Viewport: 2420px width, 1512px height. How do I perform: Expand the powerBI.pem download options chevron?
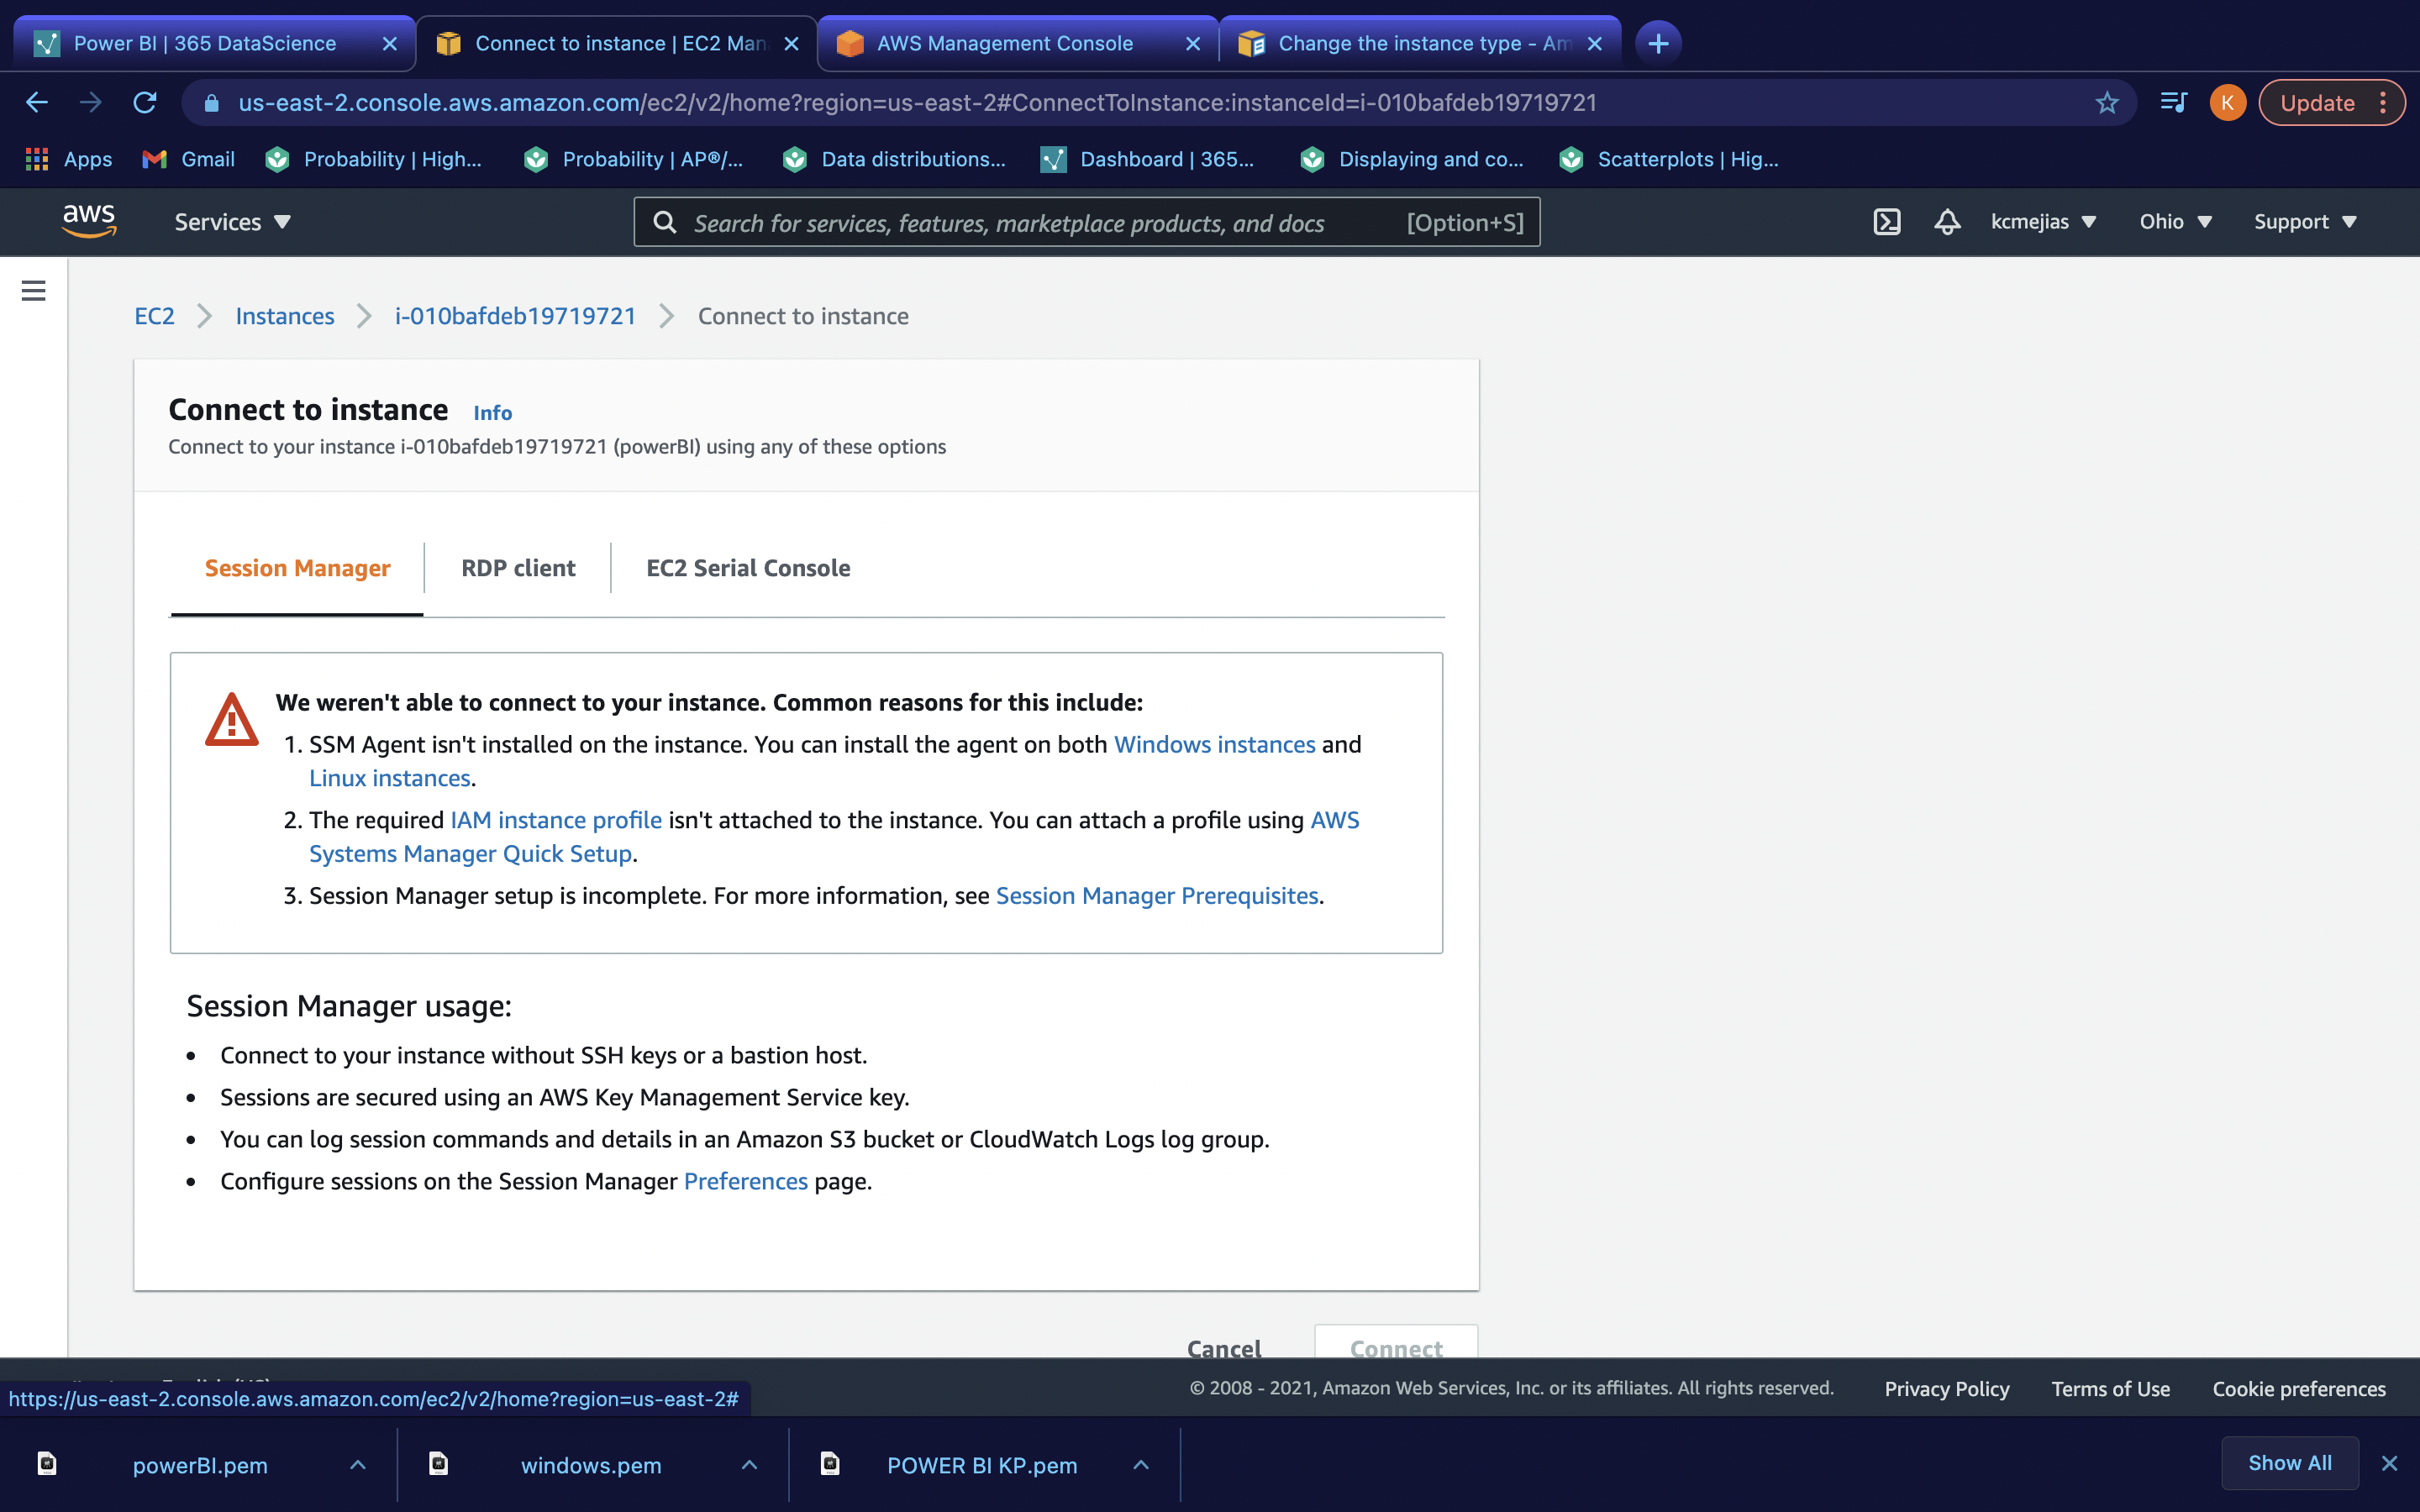tap(357, 1464)
